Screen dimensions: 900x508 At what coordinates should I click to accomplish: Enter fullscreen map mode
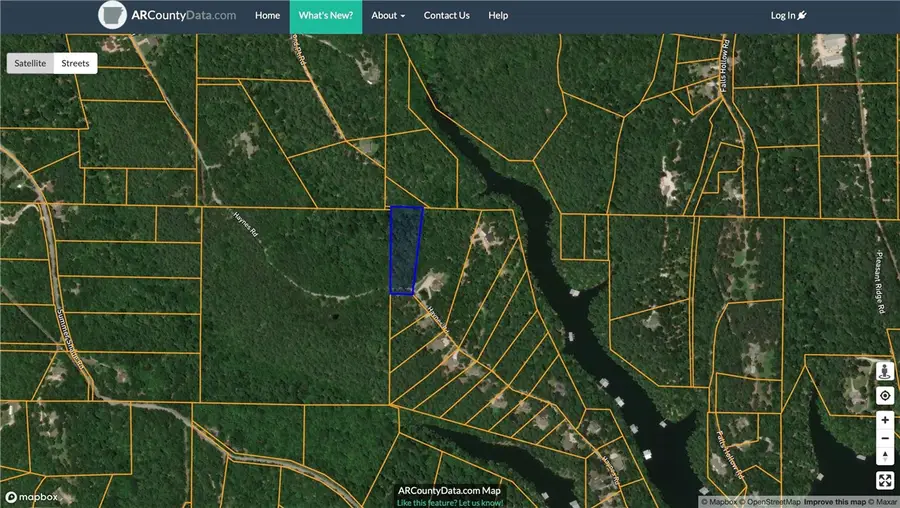(x=885, y=481)
